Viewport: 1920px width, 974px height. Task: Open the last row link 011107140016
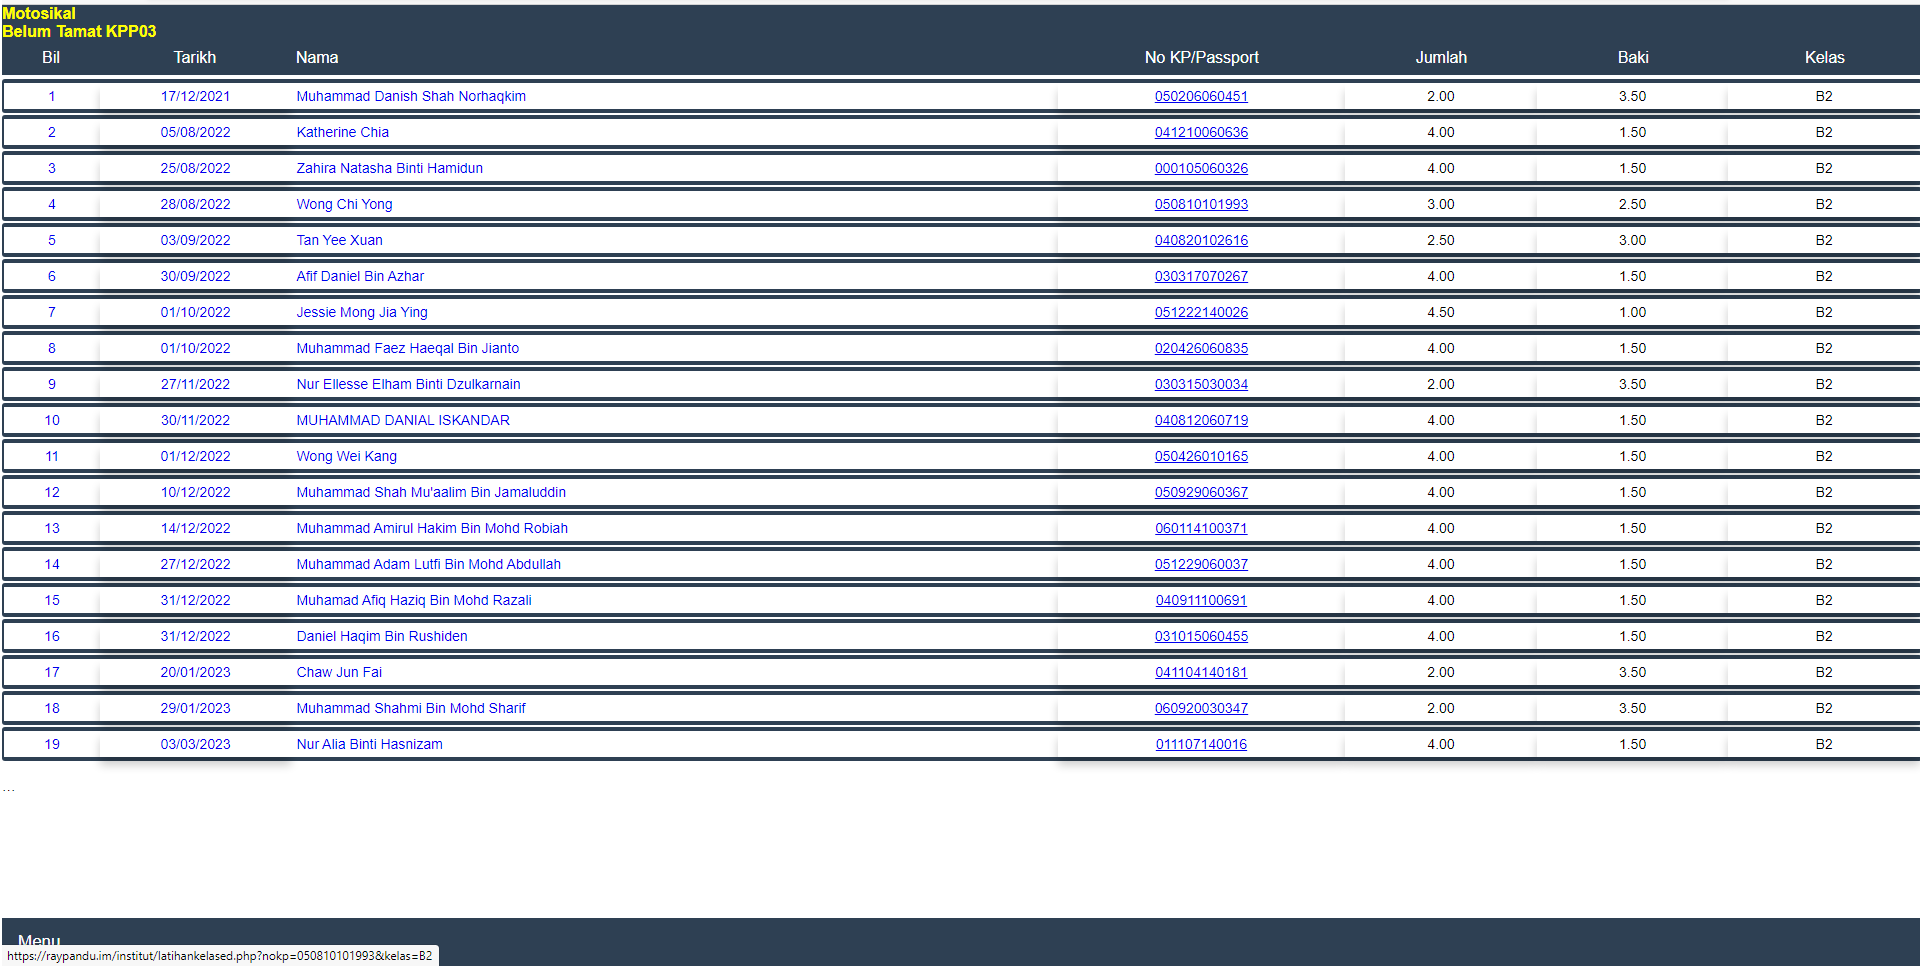click(x=1201, y=745)
